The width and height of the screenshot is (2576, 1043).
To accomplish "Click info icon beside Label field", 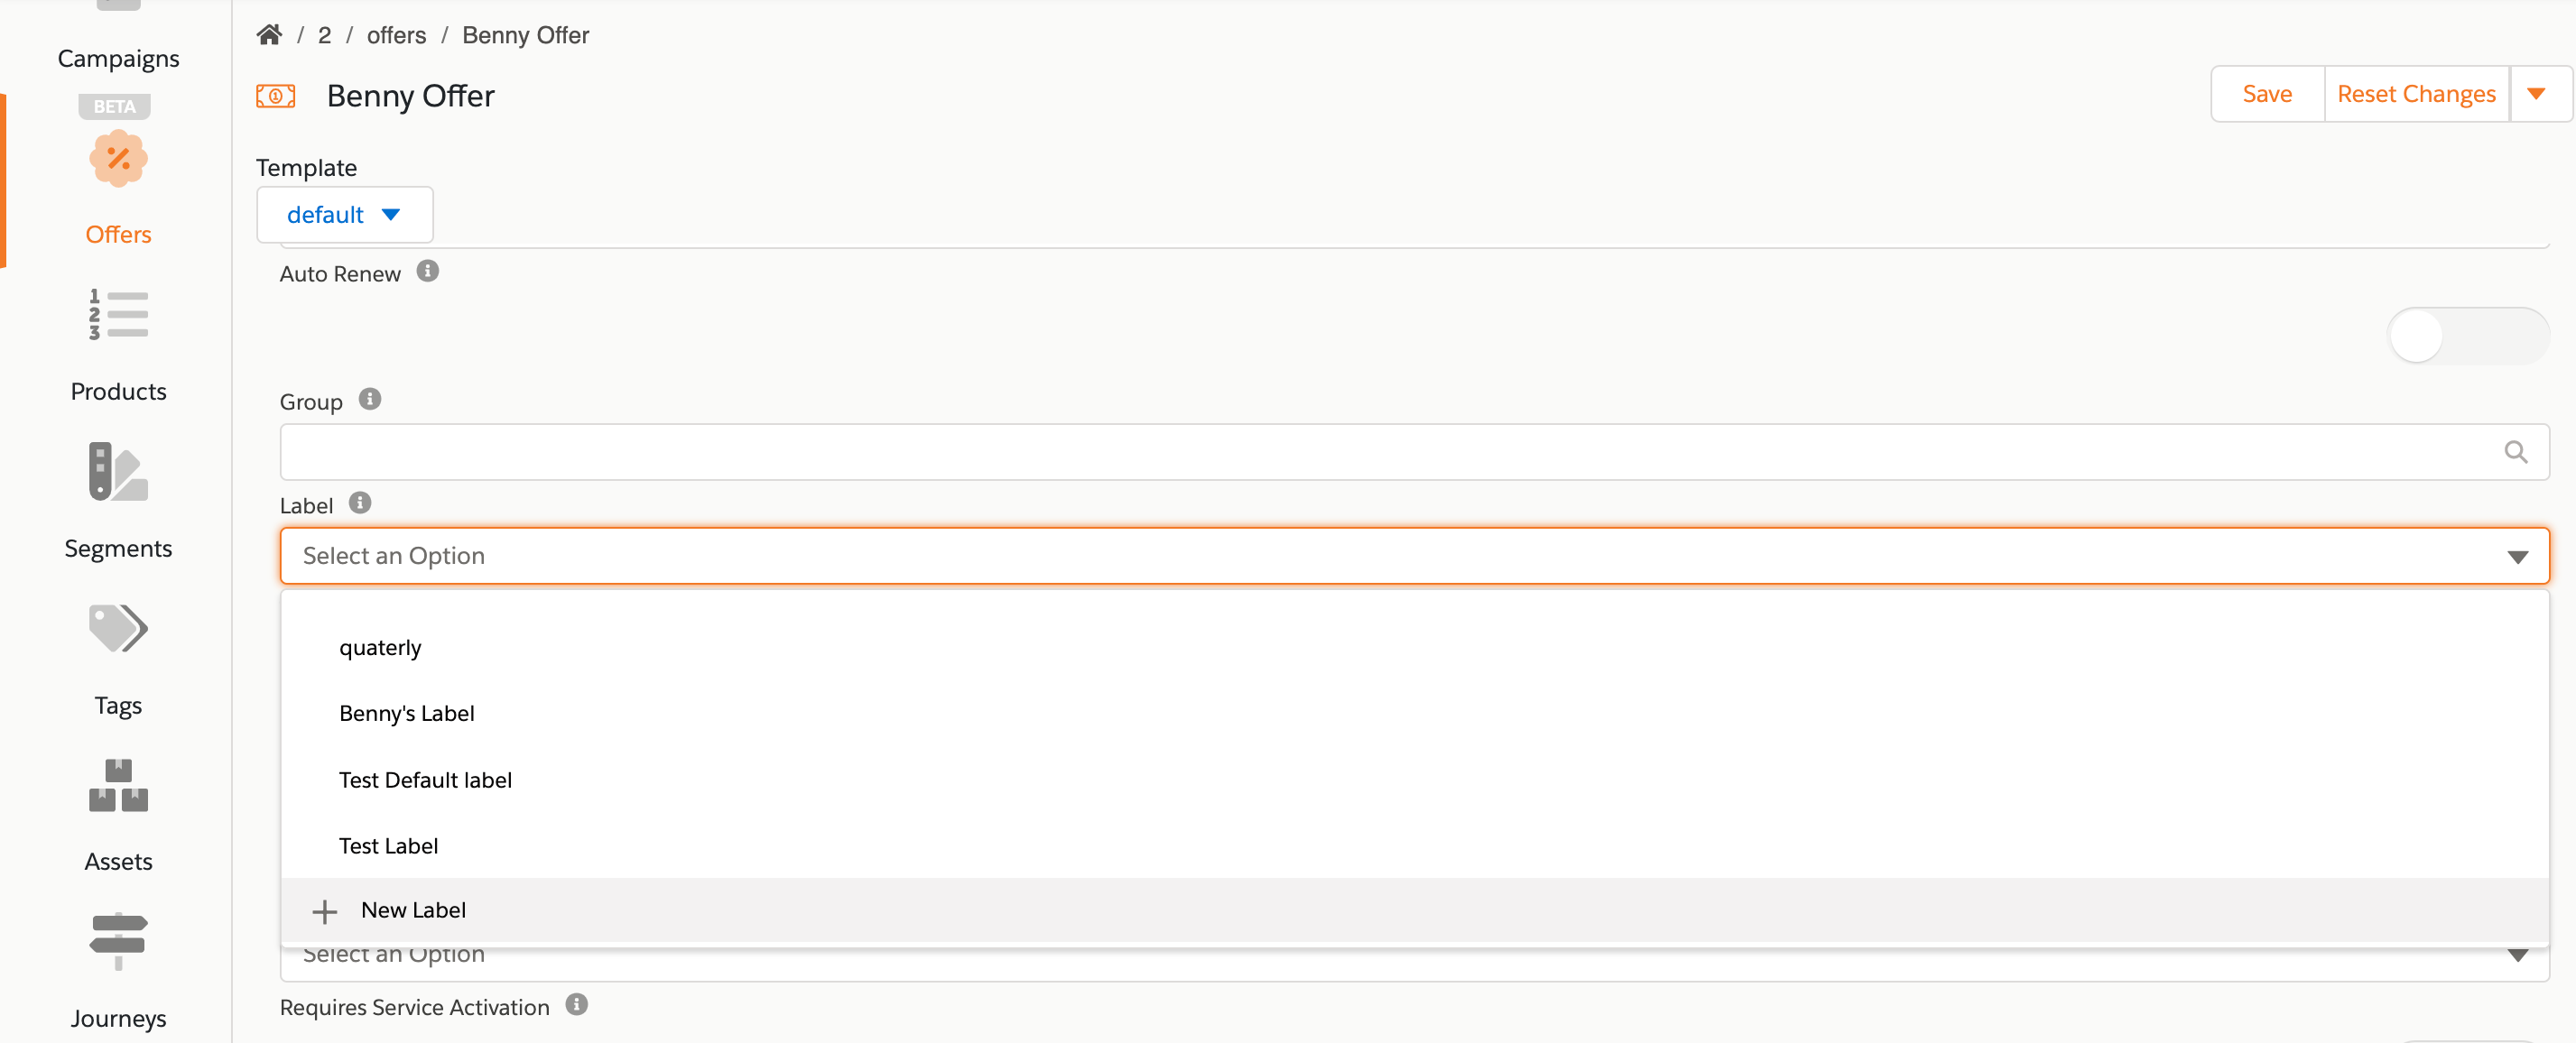I will click(x=360, y=503).
